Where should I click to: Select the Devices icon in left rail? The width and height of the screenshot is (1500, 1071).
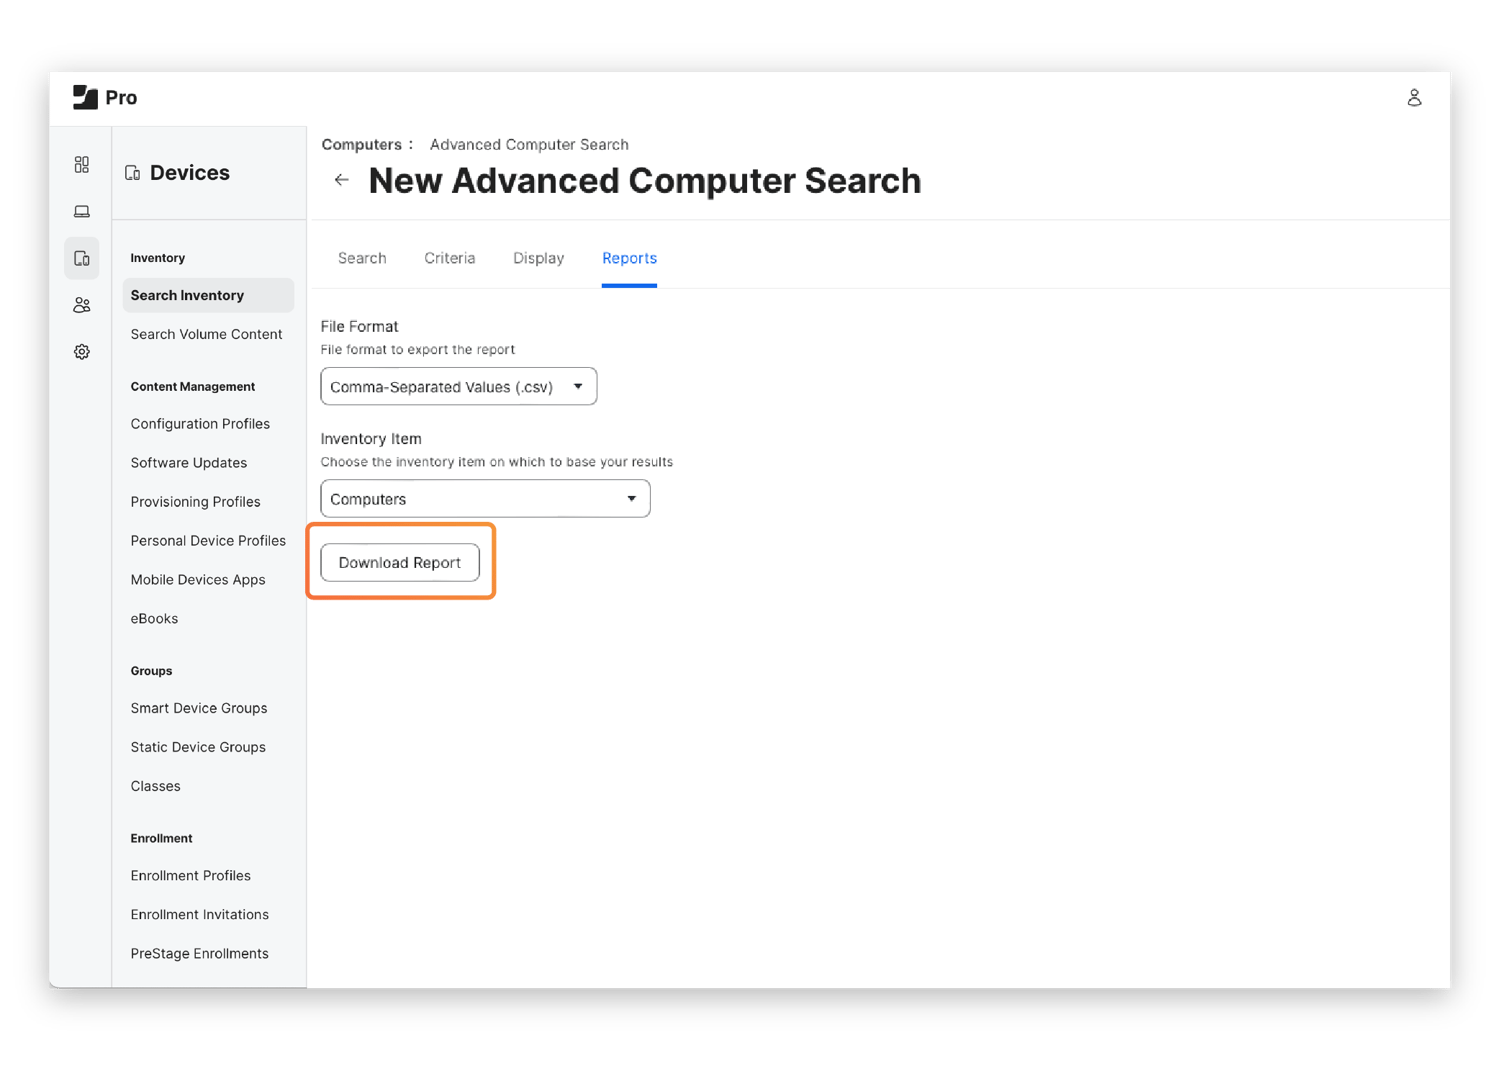click(82, 258)
